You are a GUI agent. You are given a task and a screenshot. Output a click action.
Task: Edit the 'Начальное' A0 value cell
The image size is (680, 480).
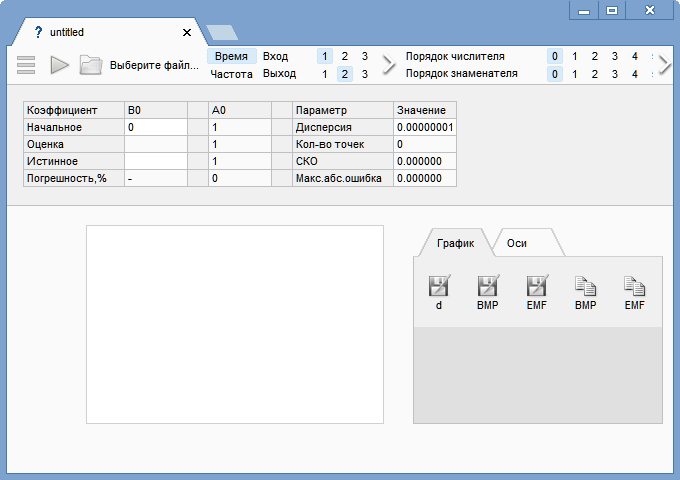240,127
